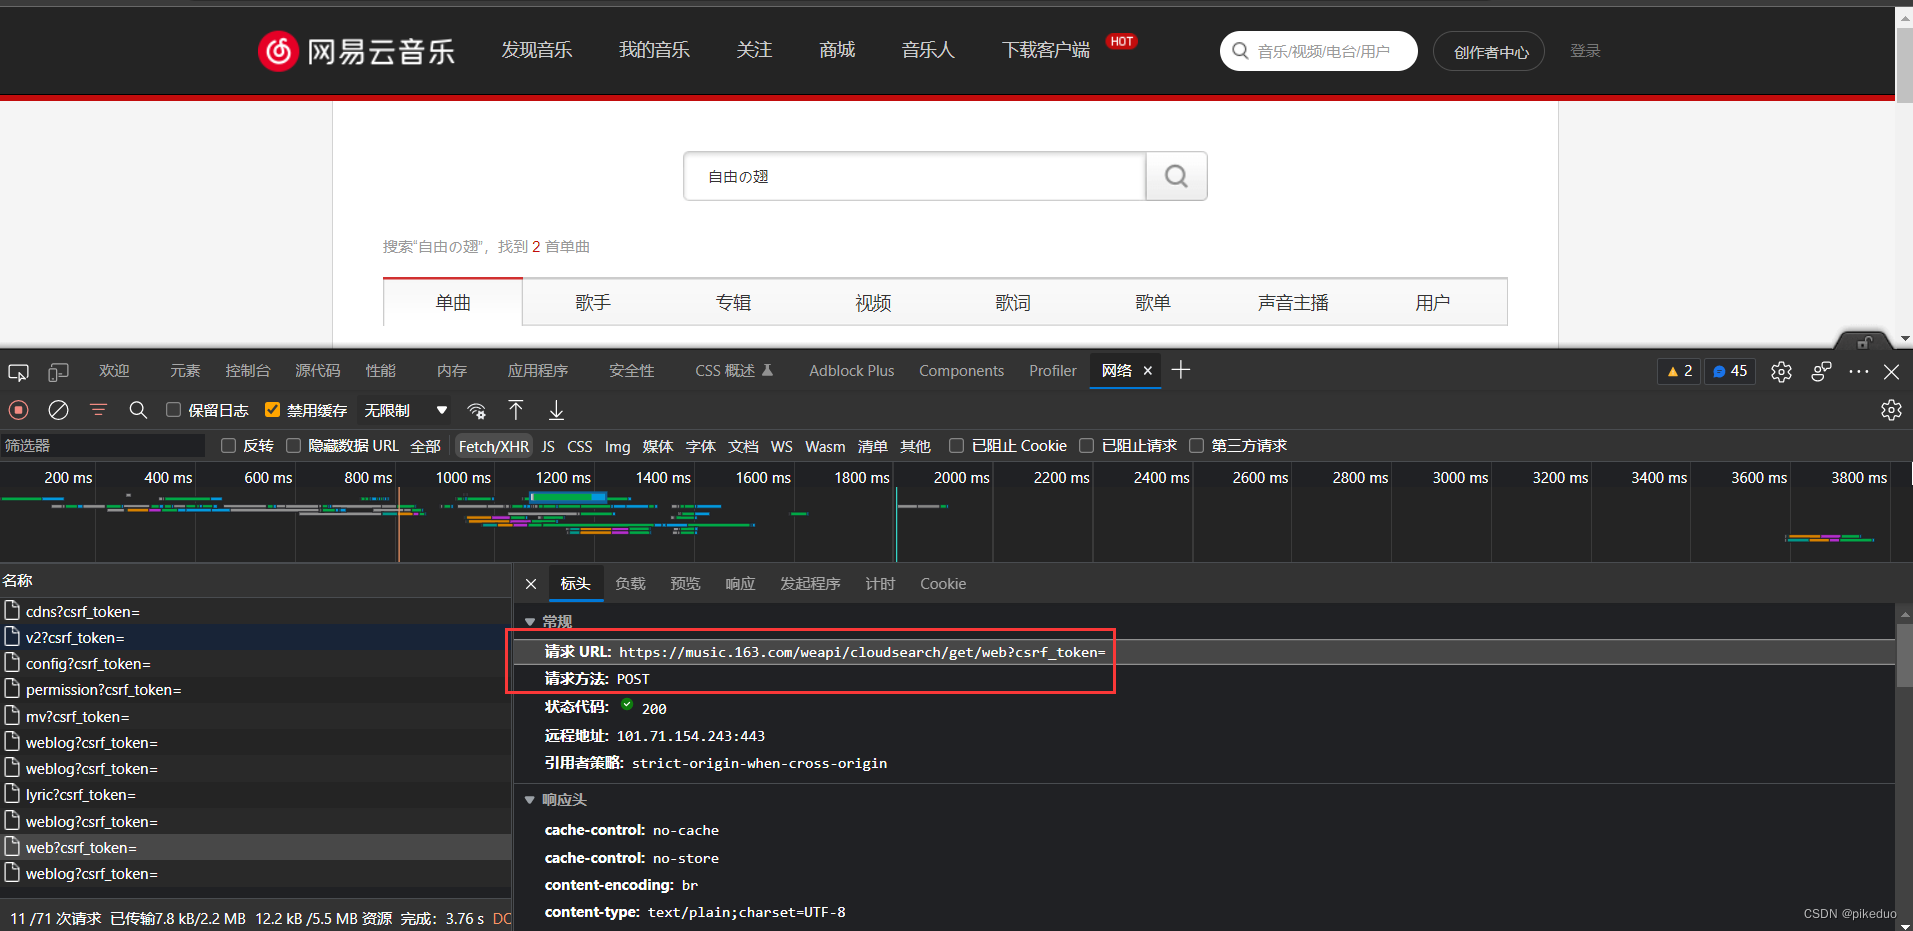Open the inspect element picker tool
Viewport: 1913px width, 931px height.
click(18, 372)
